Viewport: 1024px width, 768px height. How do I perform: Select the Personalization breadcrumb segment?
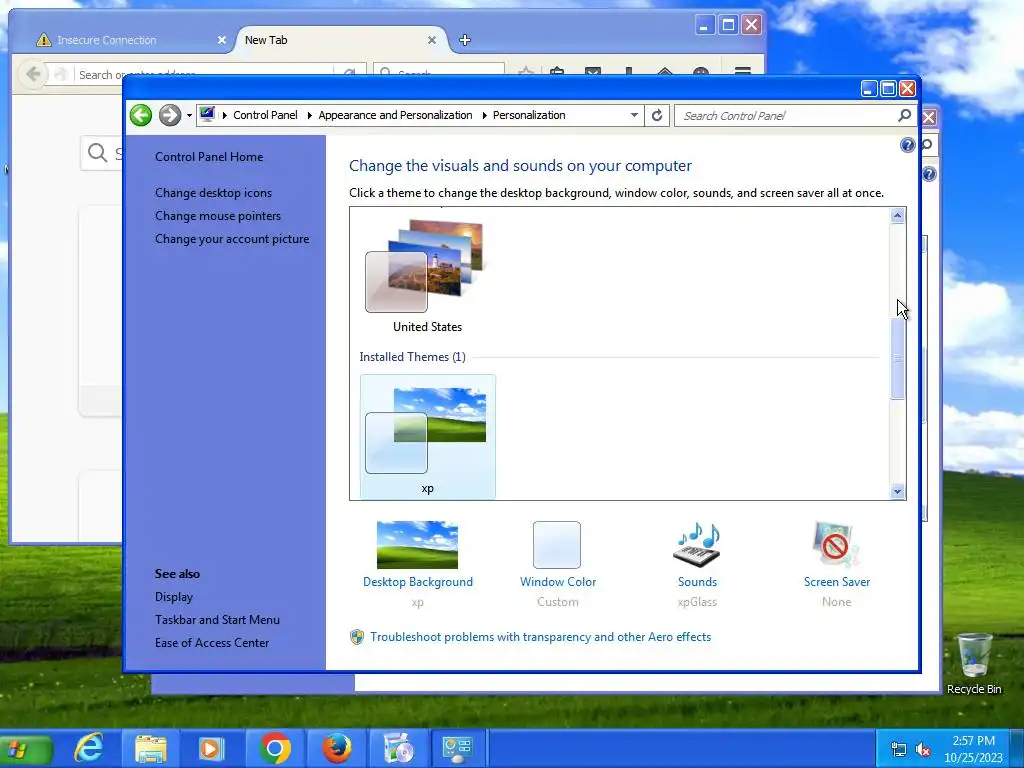[529, 116]
